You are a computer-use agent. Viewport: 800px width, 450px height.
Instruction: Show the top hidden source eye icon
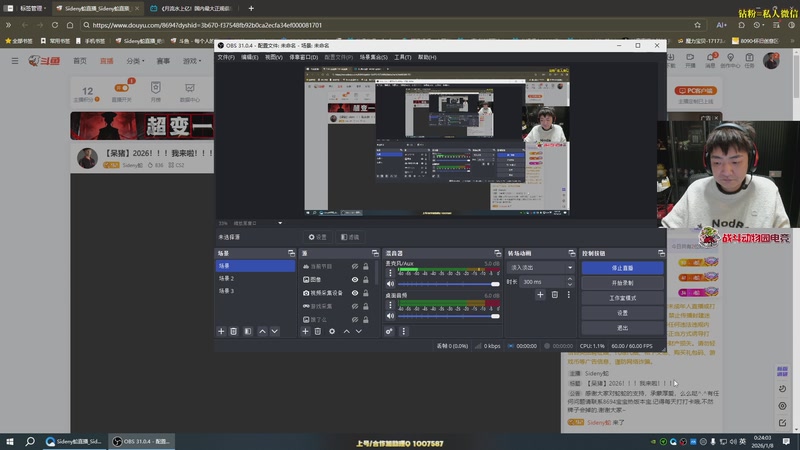pyautogui.click(x=355, y=266)
